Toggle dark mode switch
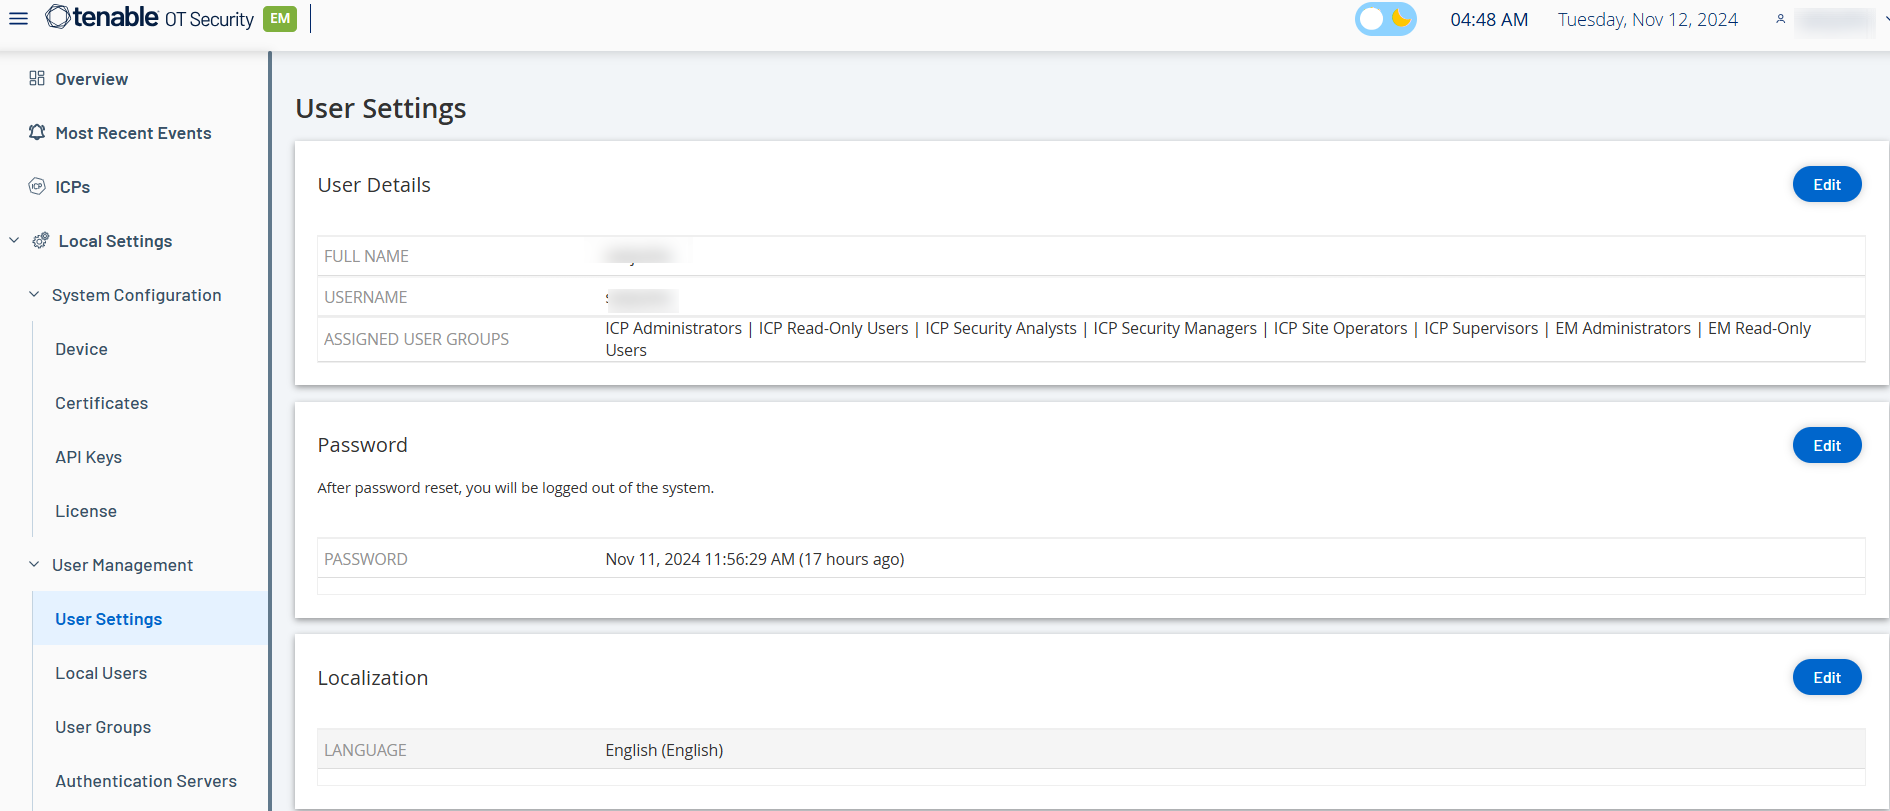1890x811 pixels. coord(1385,19)
